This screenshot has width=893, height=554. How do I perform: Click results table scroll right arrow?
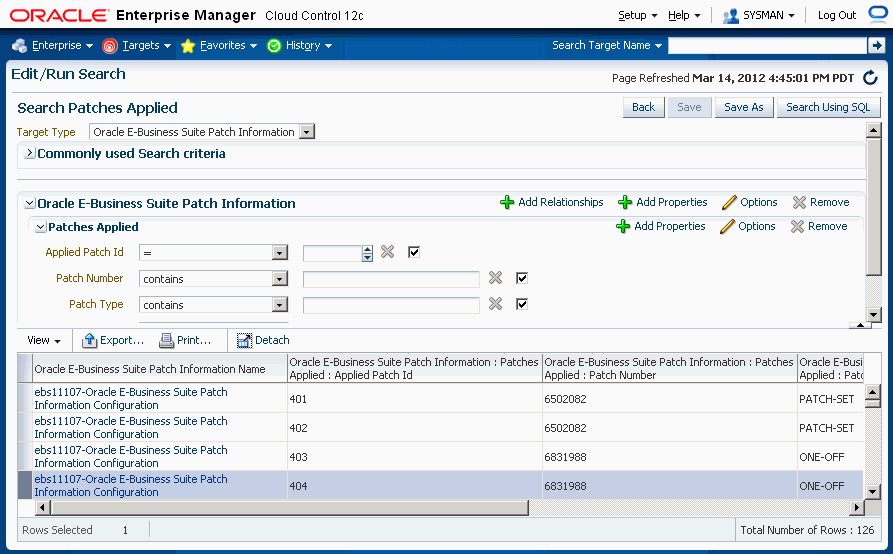(x=857, y=507)
